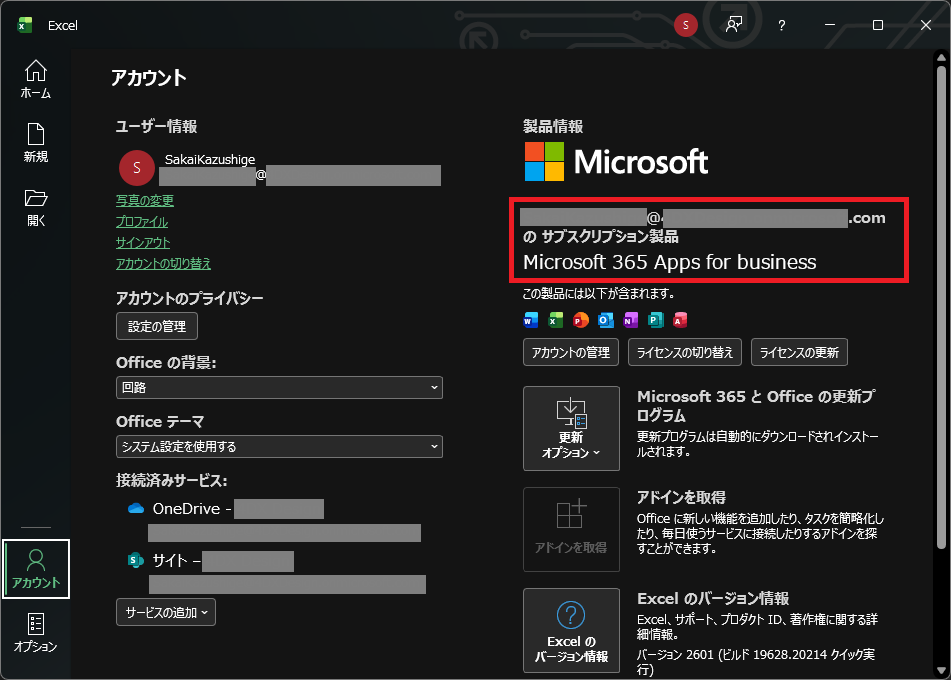
Task: Click the OneNote app icon
Action: (x=631, y=320)
